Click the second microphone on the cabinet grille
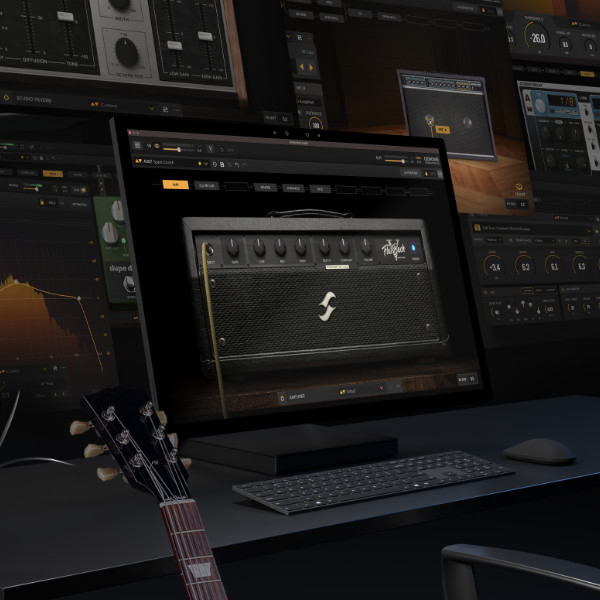600x600 pixels. pyautogui.click(x=467, y=122)
